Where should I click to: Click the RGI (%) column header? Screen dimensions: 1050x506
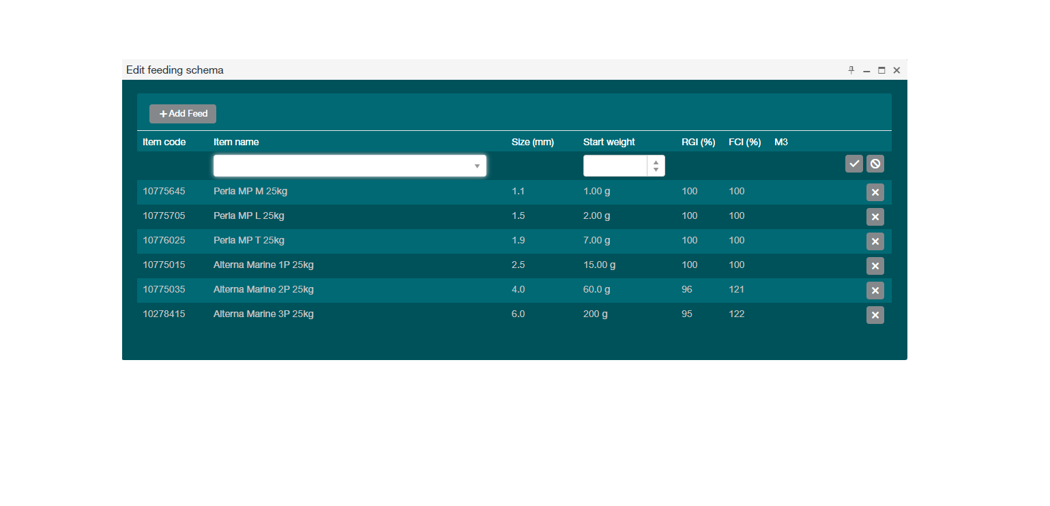coord(698,142)
